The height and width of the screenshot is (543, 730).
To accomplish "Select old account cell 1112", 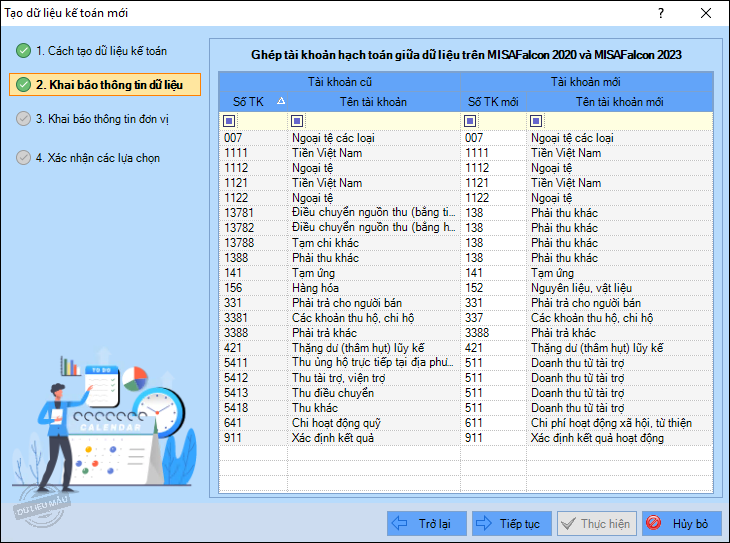I will [253, 168].
